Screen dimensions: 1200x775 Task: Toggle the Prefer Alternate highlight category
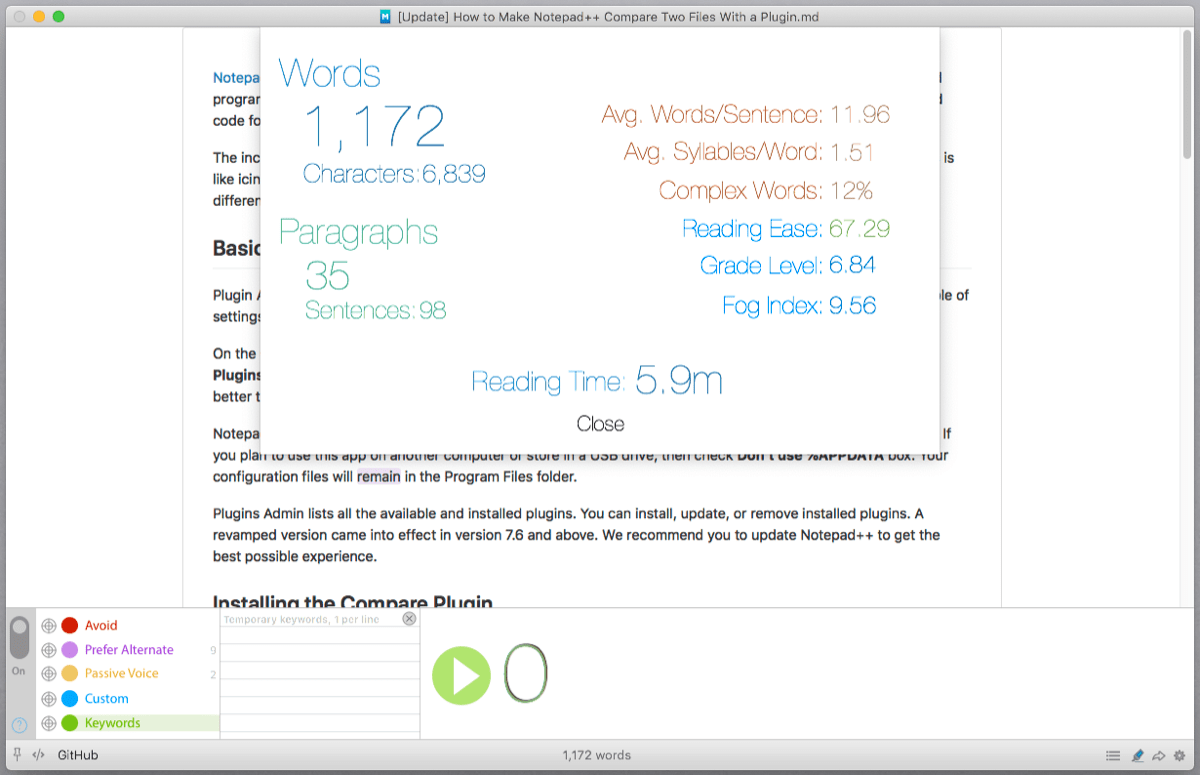pos(128,650)
